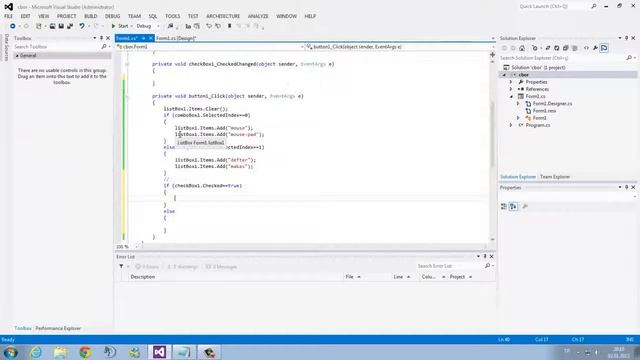Click the Error List filter funnel icon
The height and width of the screenshot is (360, 640).
[x=121, y=266]
